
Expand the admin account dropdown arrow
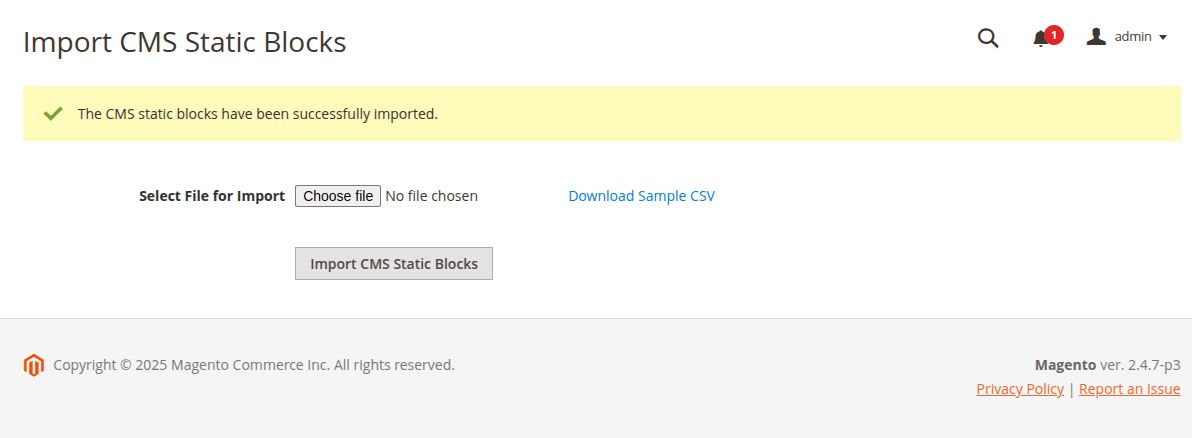1163,38
